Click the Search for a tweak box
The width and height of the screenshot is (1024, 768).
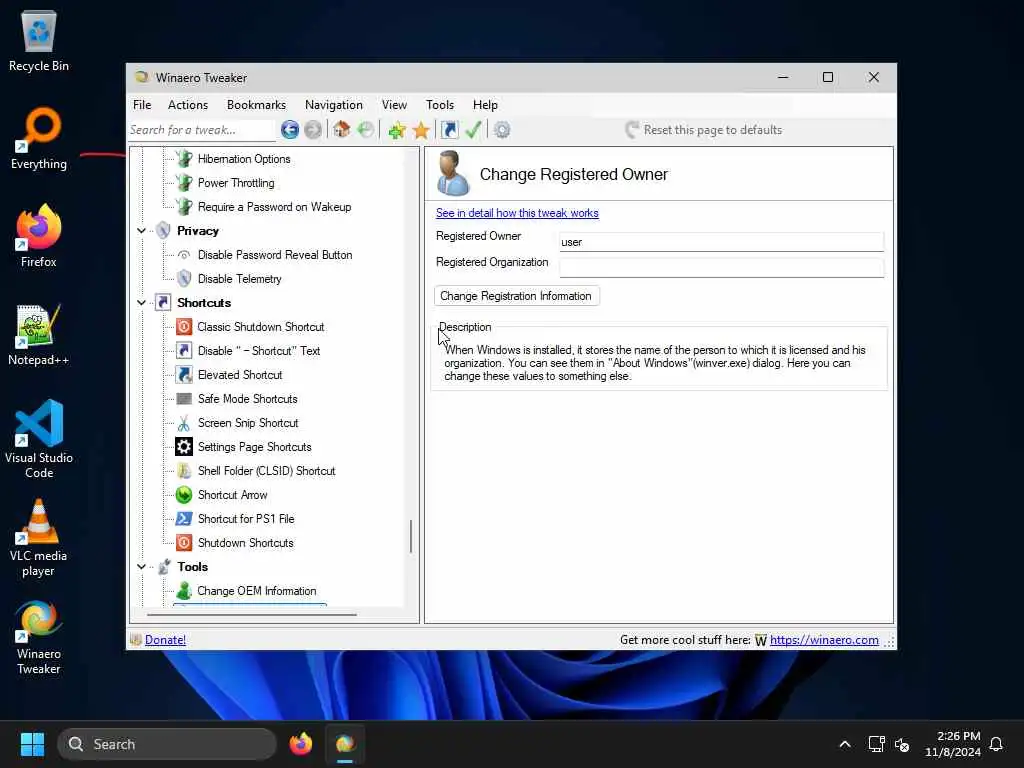[201, 130]
